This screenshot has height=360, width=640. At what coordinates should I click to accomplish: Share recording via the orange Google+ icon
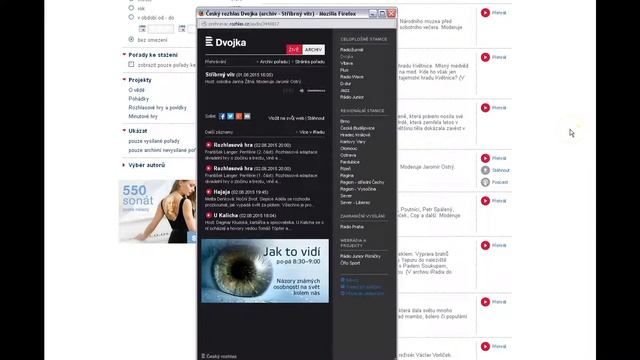tap(239, 116)
